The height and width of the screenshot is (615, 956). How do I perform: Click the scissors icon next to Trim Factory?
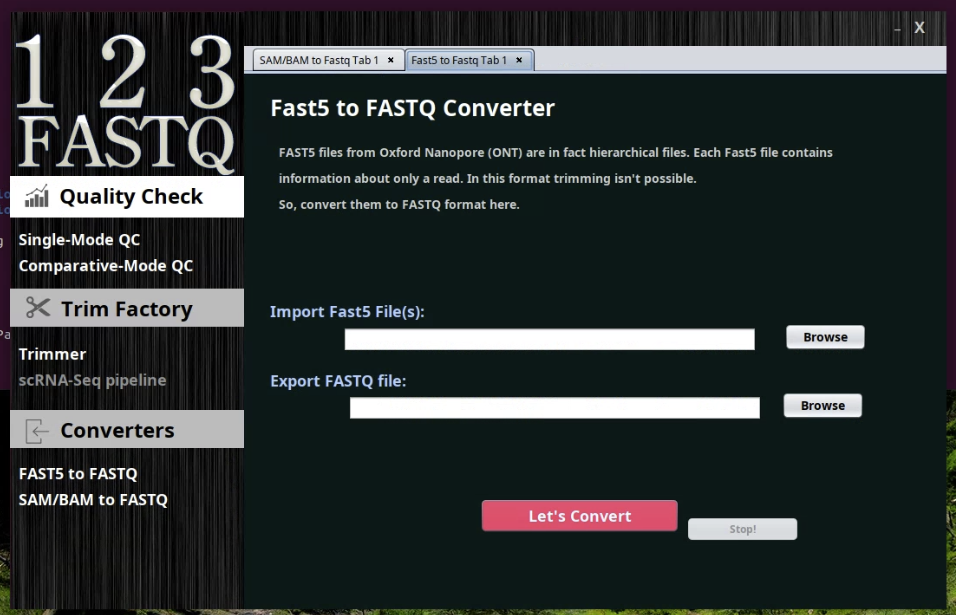tap(38, 307)
